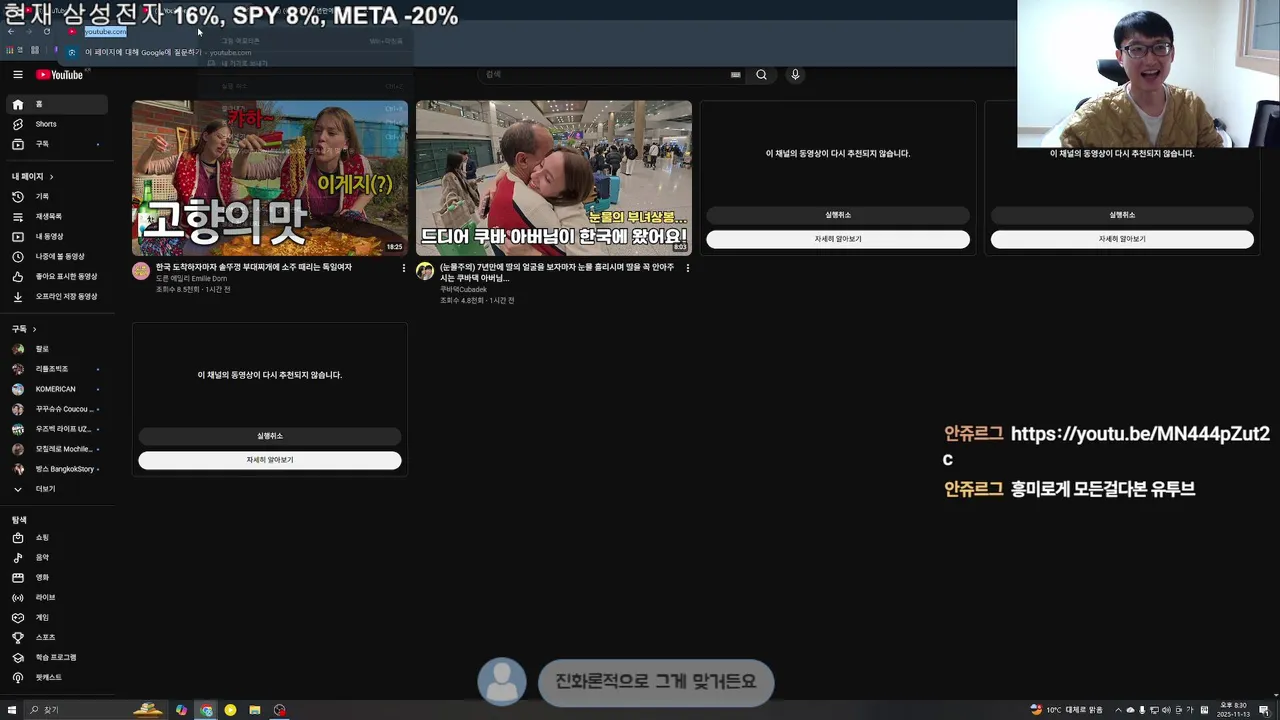Open 영화 in the explore section
Screen dimensions: 1280x720
[x=56, y=578]
